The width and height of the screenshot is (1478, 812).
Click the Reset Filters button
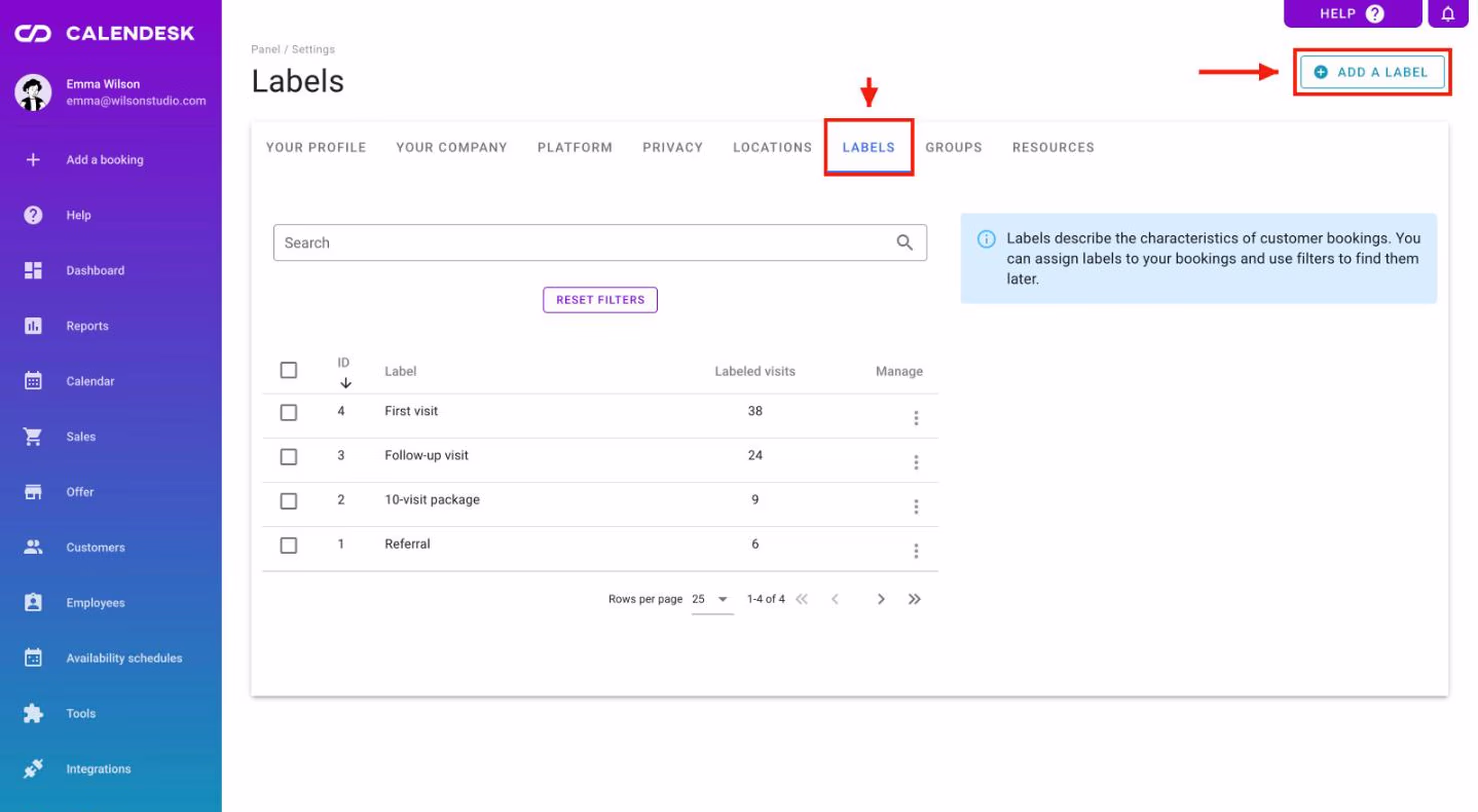[x=600, y=300]
